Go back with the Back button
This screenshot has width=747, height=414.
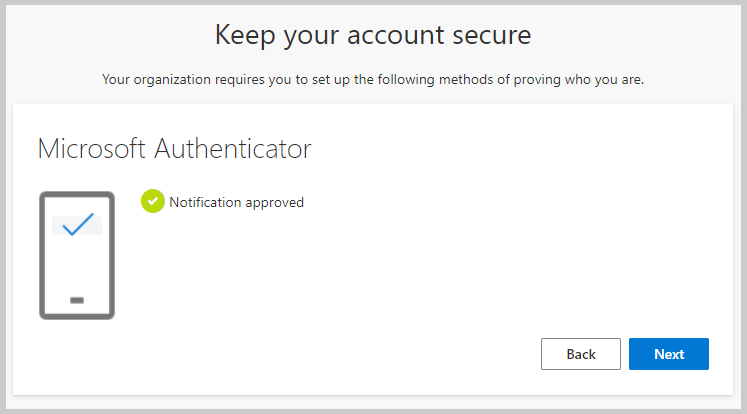click(581, 354)
